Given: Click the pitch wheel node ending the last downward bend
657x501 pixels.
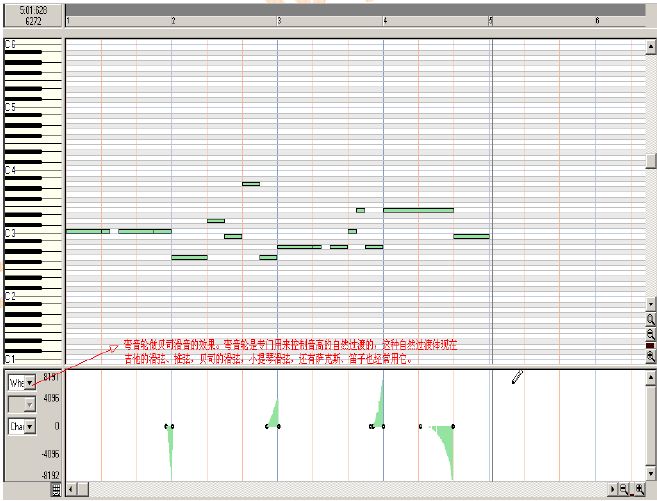Looking at the screenshot, I should (453, 426).
